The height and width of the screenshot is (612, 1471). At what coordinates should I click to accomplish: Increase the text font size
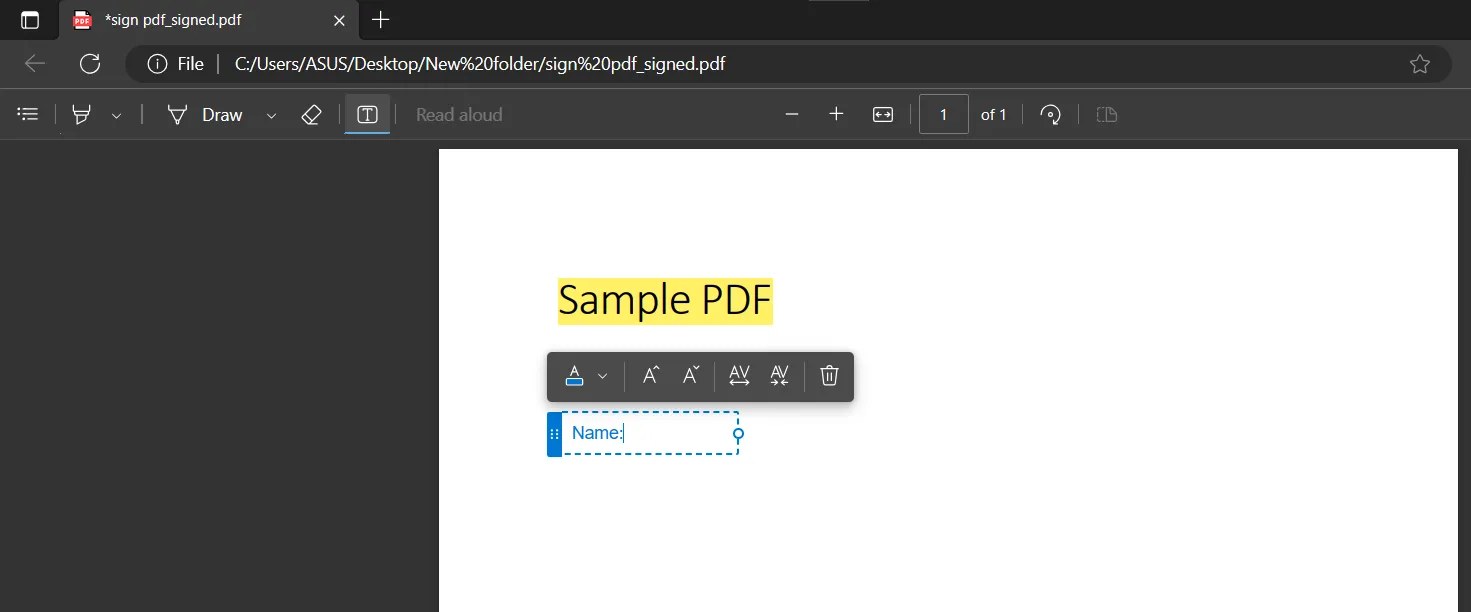pyautogui.click(x=651, y=376)
